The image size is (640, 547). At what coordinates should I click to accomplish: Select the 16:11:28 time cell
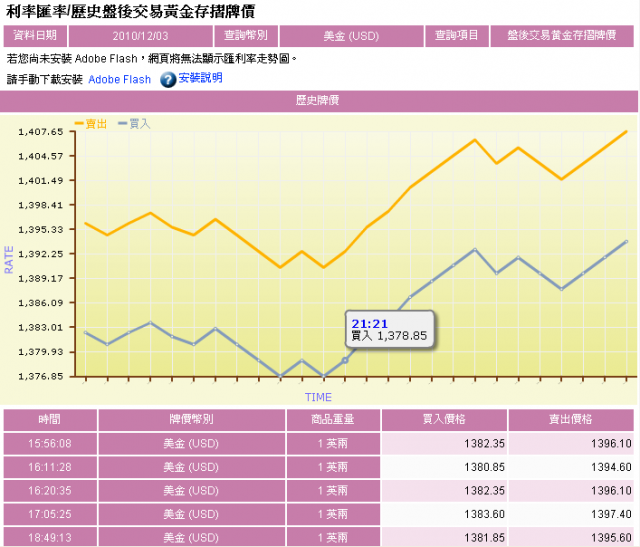50,467
